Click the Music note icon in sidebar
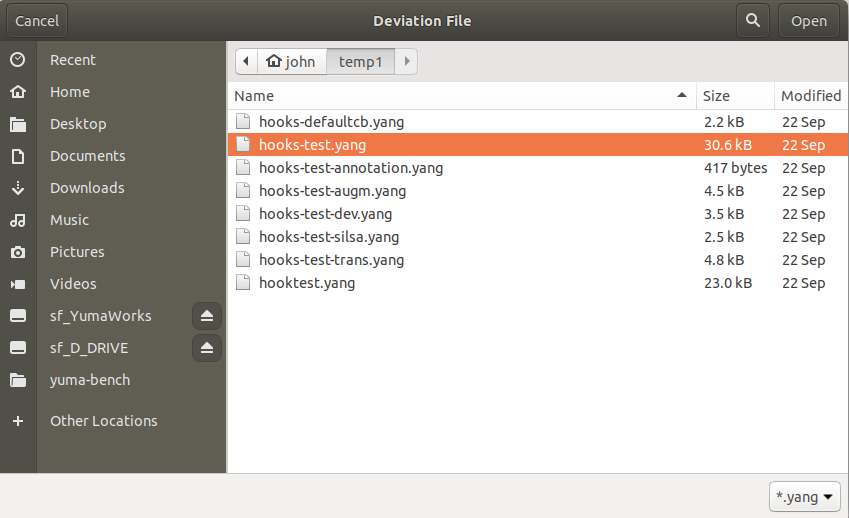This screenshot has width=849, height=518. (x=17, y=220)
